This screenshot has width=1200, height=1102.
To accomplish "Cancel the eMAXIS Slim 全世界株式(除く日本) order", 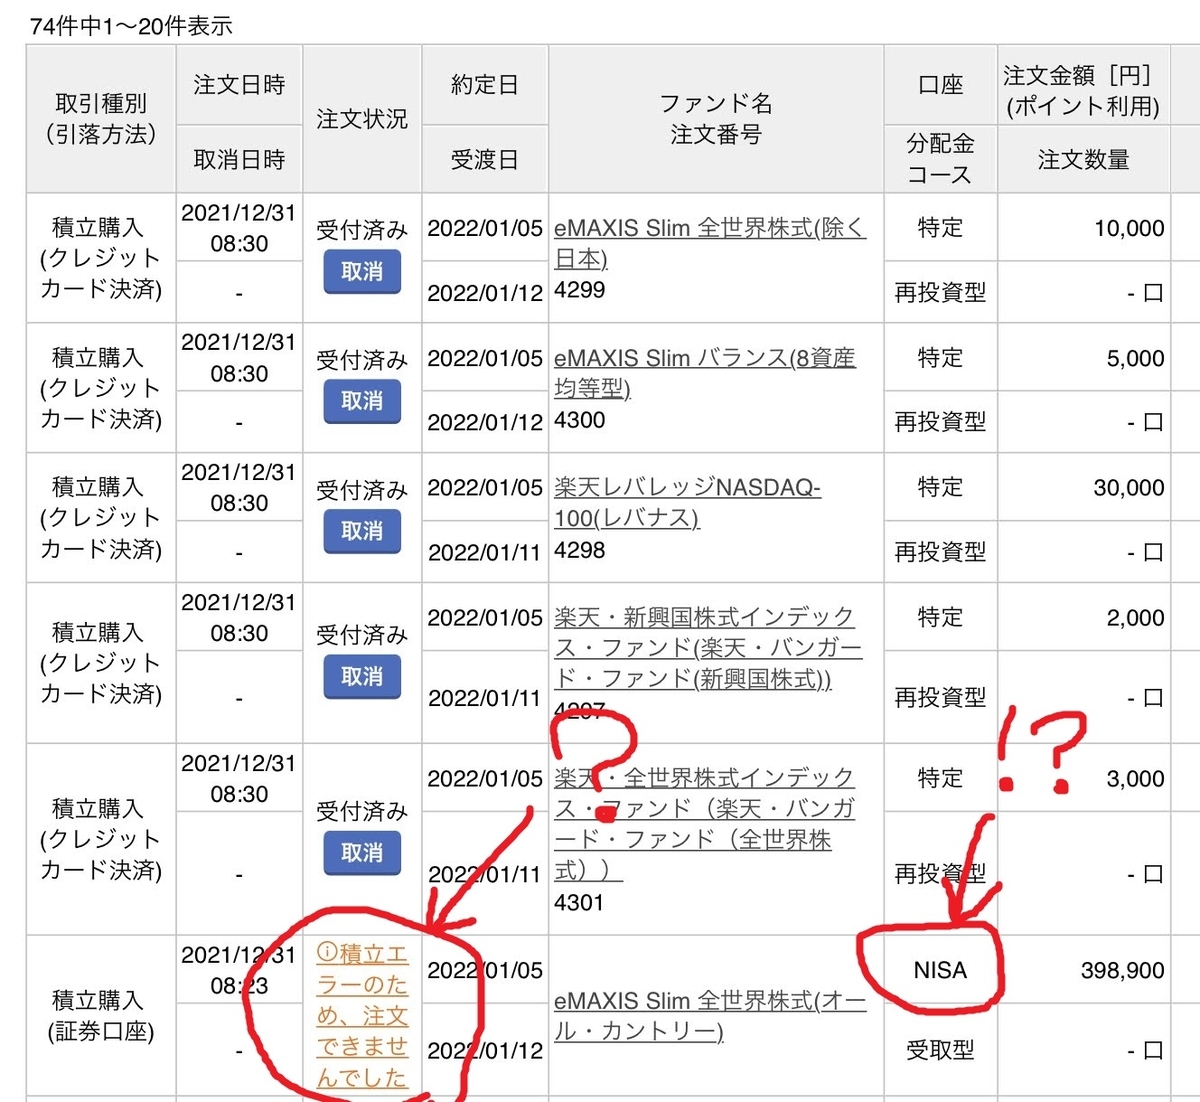I will coord(362,271).
